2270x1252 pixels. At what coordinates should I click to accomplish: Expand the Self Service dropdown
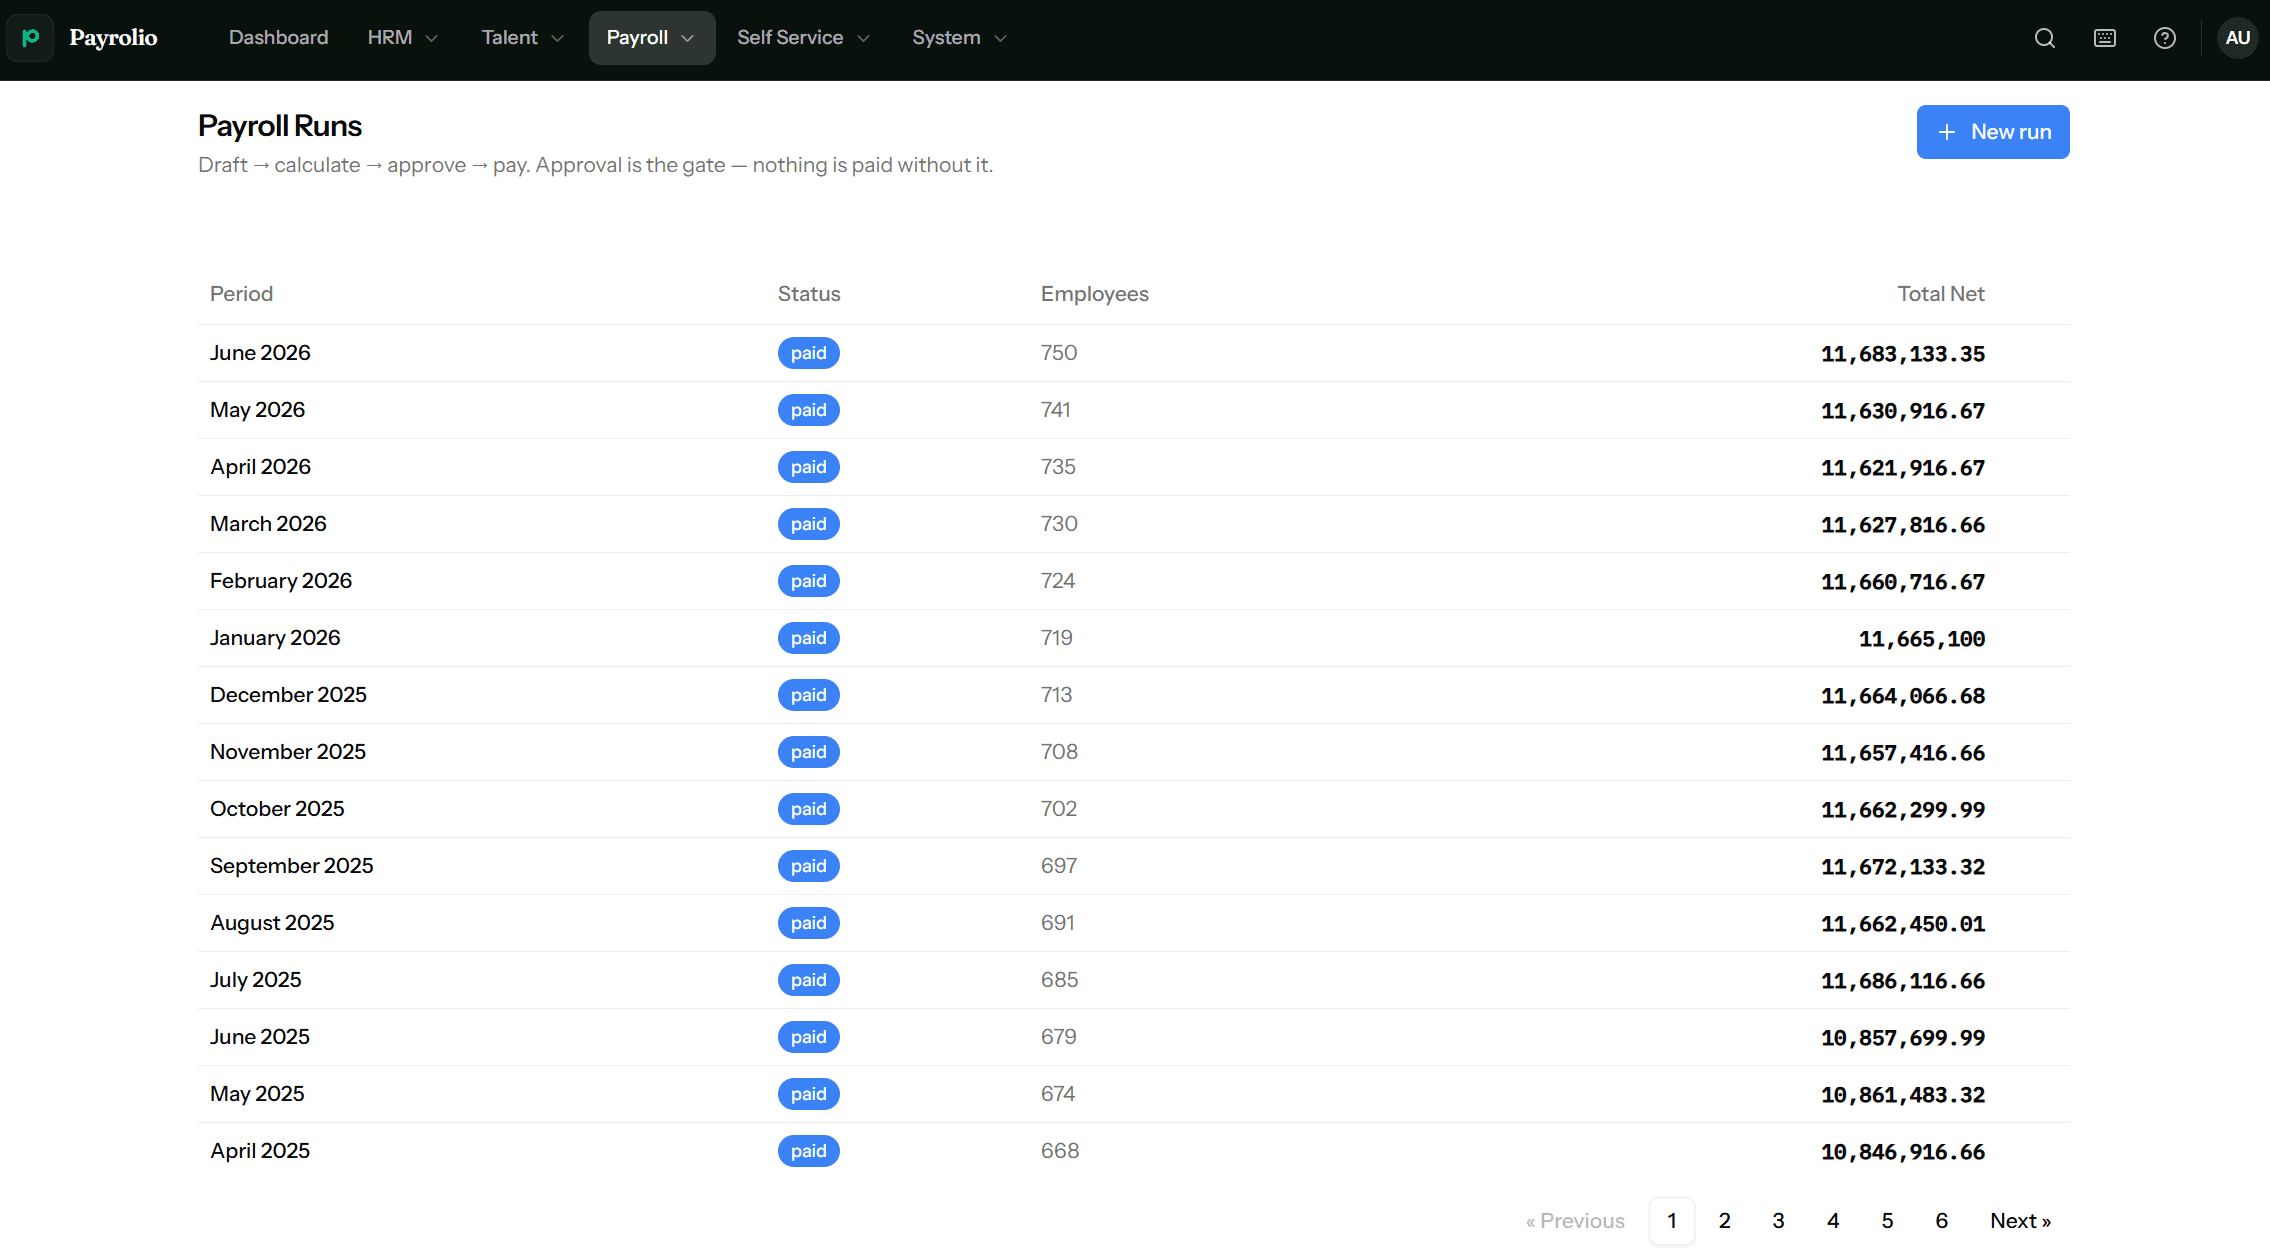click(803, 38)
